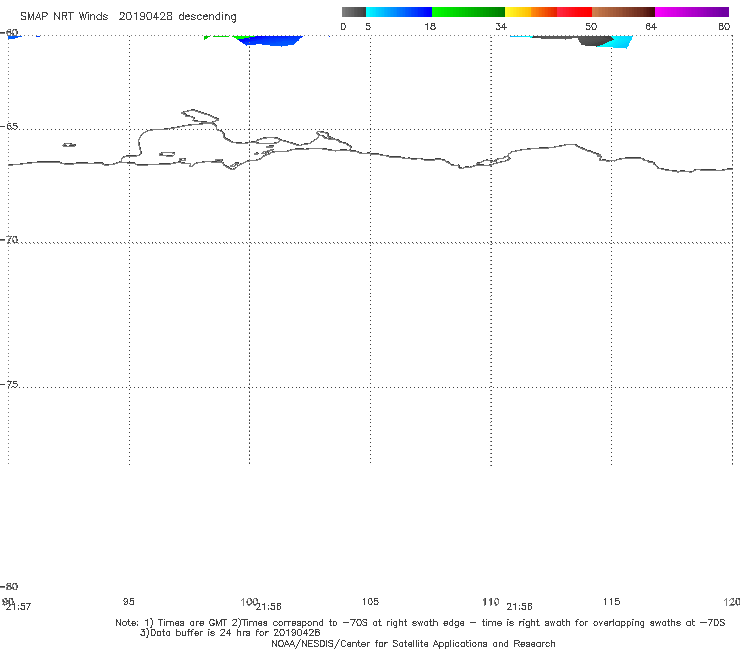Click the color bar label "50"
The height and width of the screenshot is (650, 740).
coord(591,27)
